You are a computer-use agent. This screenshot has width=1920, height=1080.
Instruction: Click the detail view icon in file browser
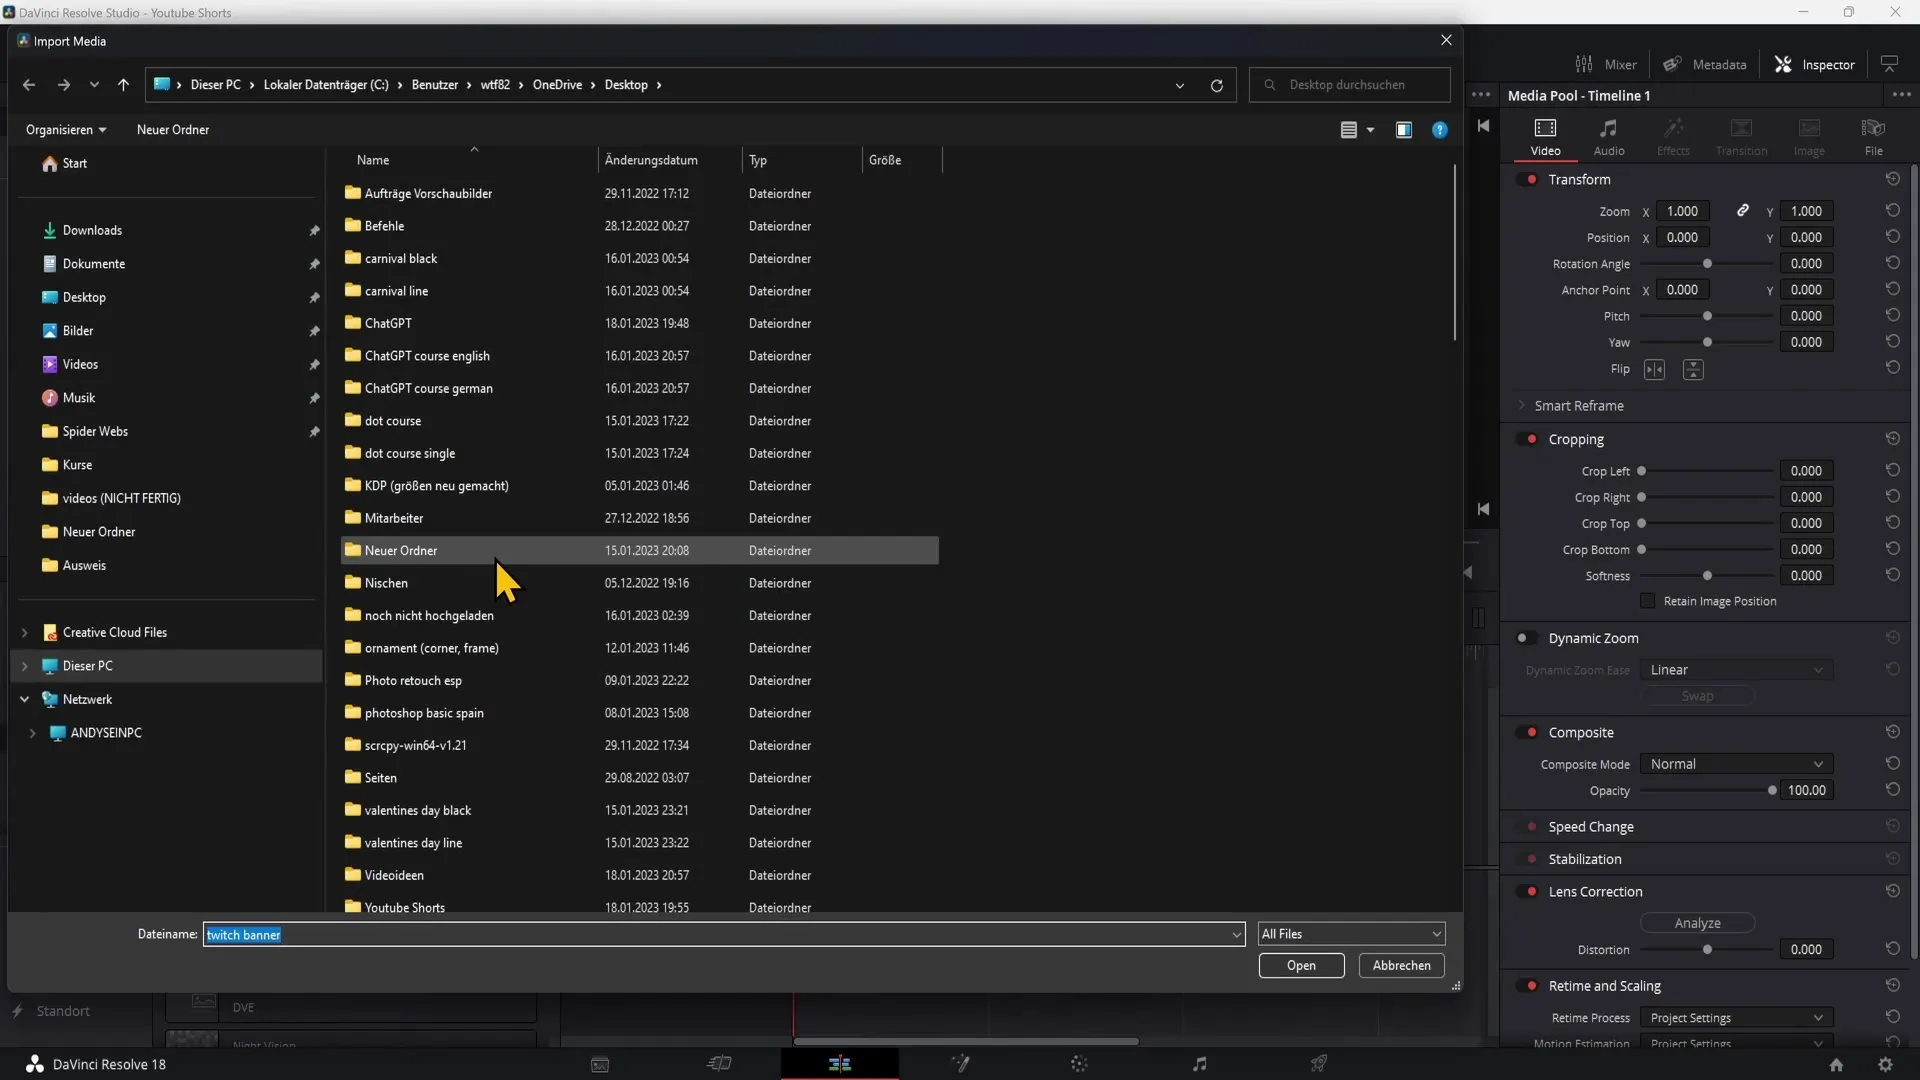(x=1348, y=128)
